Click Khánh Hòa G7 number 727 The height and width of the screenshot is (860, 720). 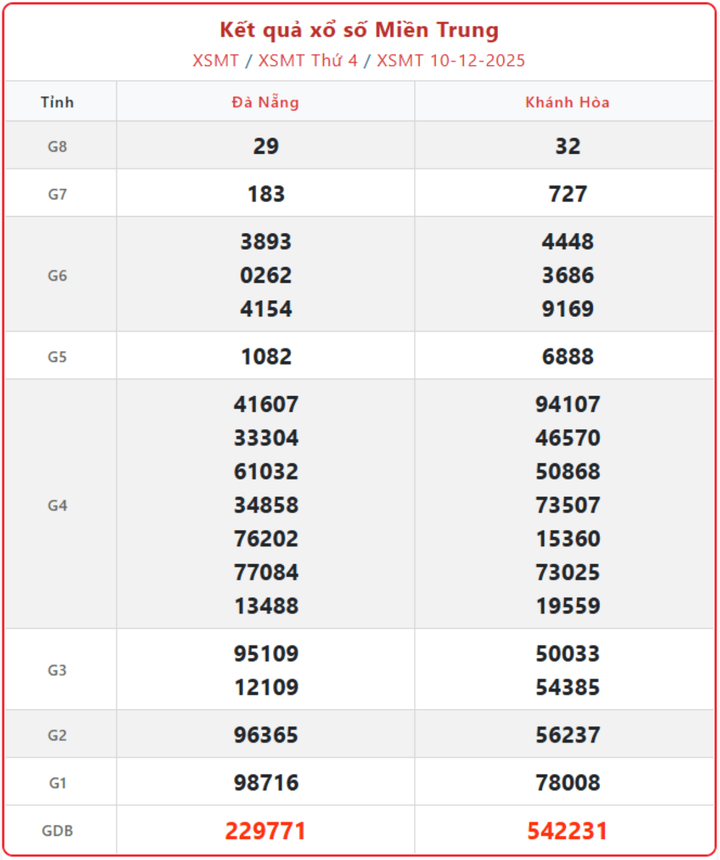click(x=567, y=194)
